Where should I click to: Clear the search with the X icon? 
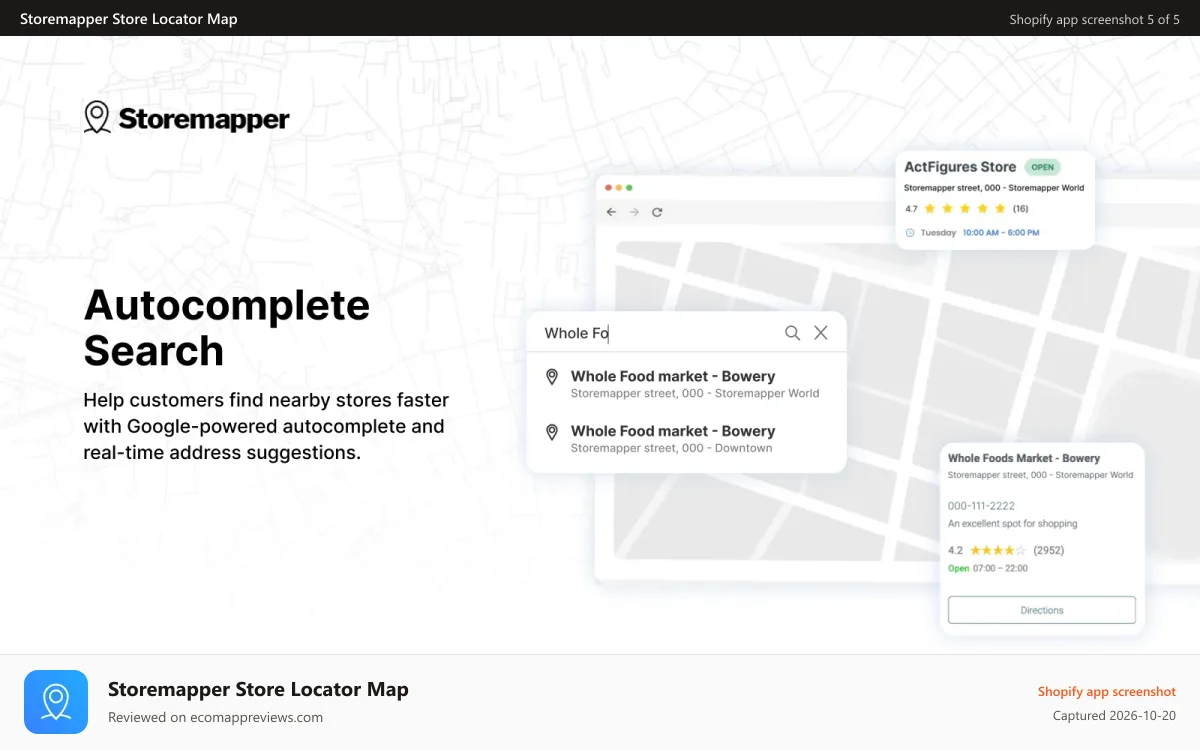[x=821, y=333]
